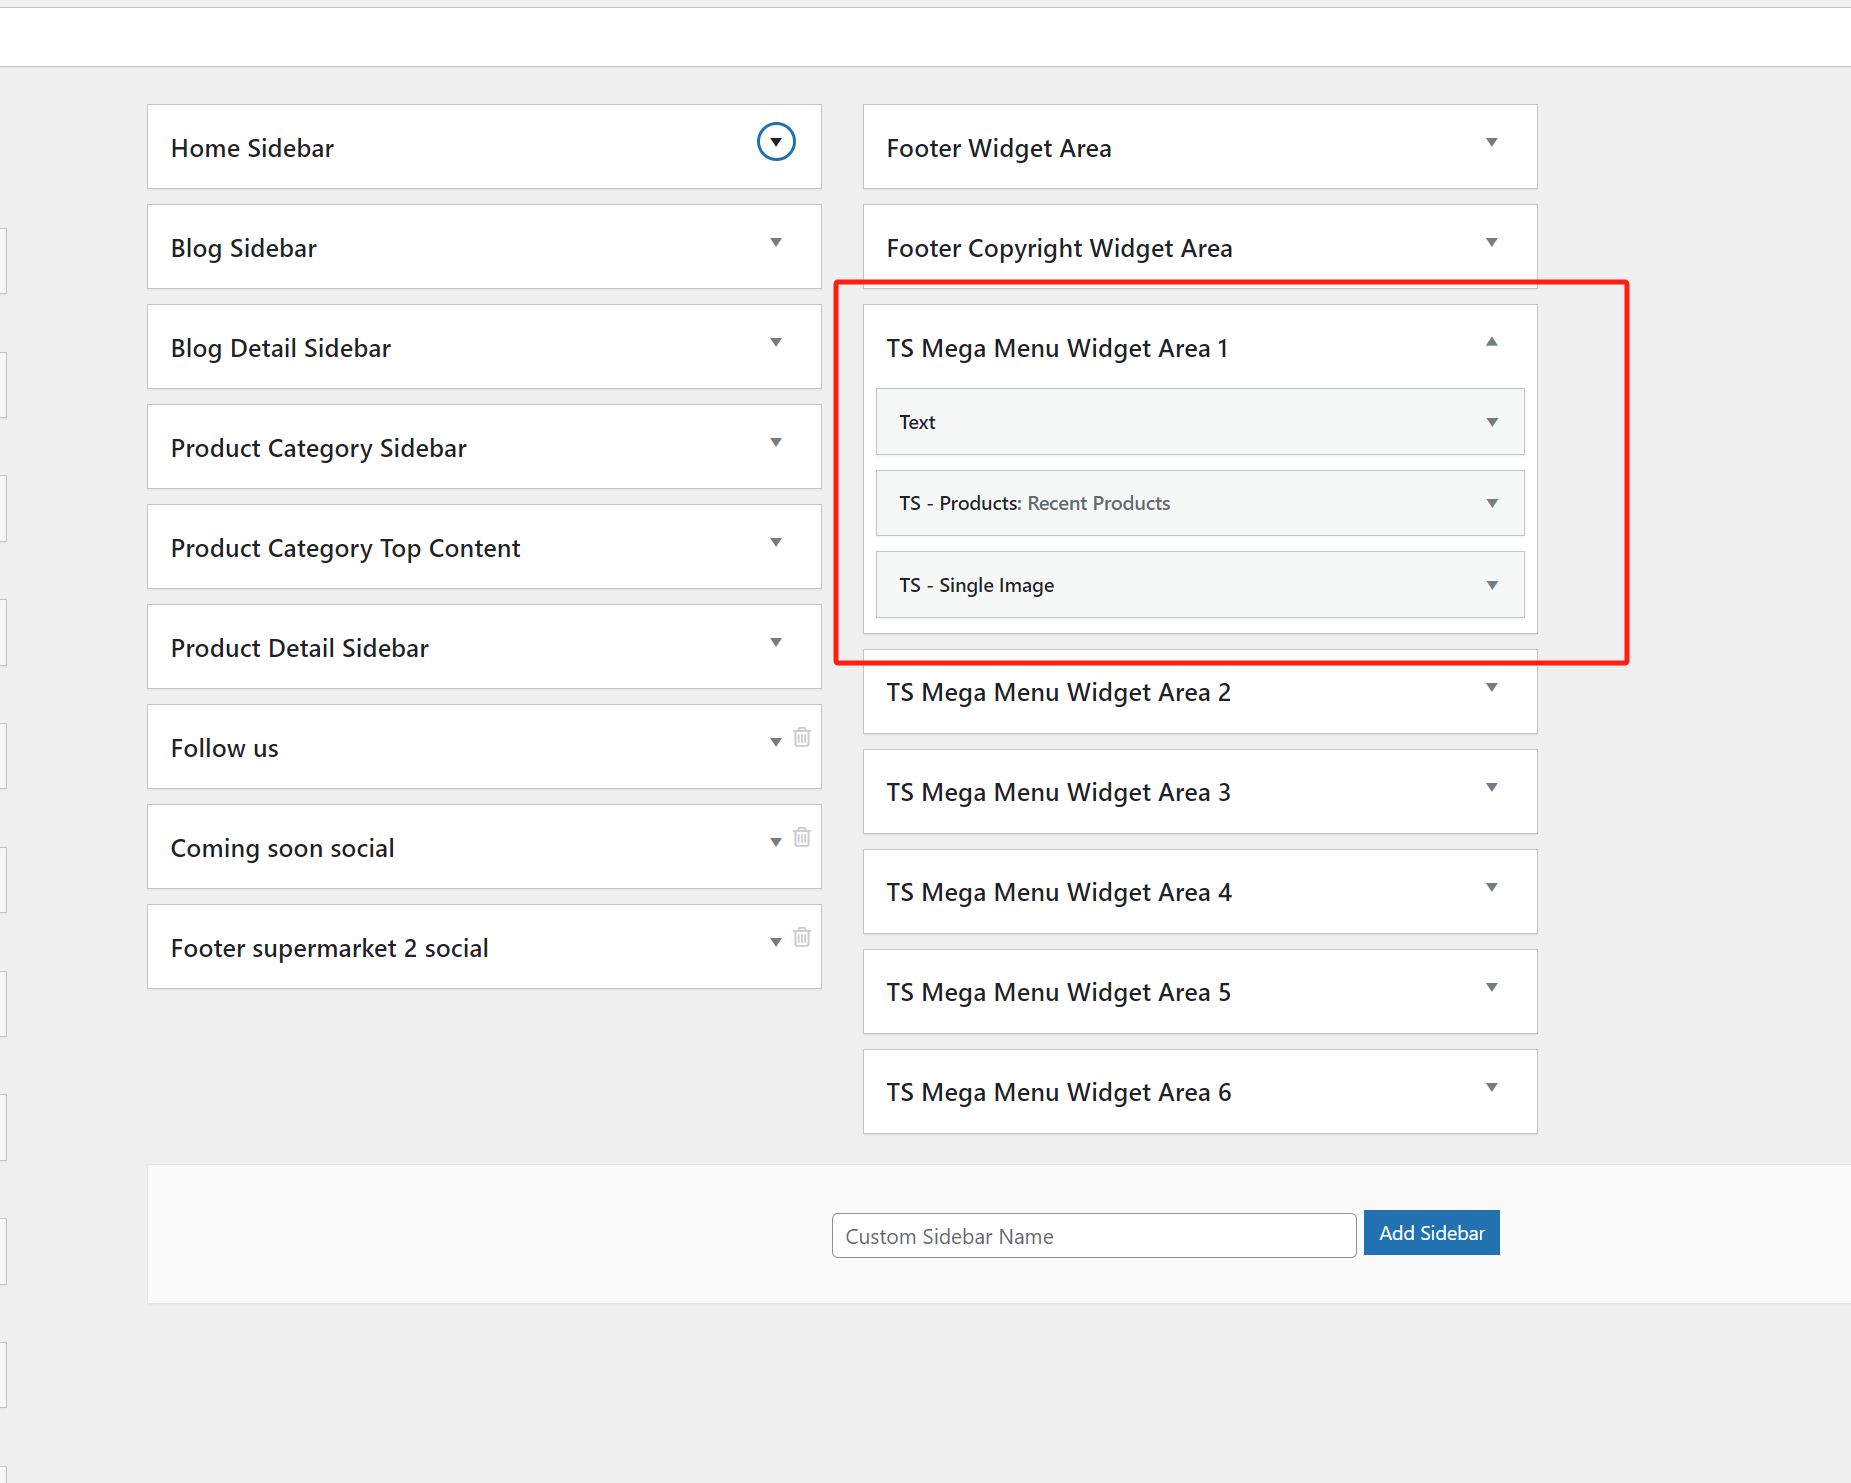
Task: Click the Add Sidebar button
Action: click(1431, 1233)
